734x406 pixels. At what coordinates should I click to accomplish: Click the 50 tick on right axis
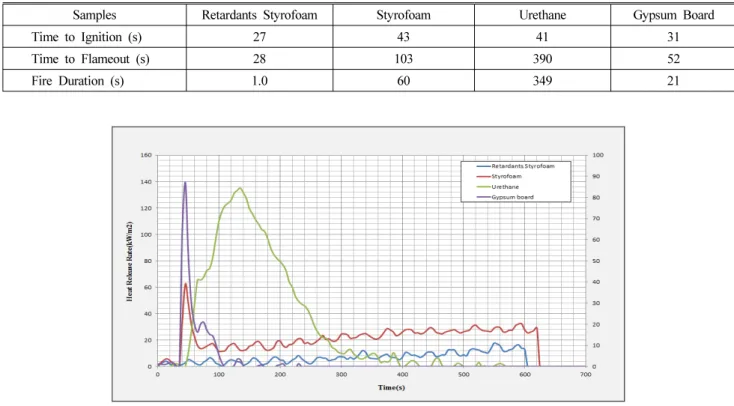click(x=596, y=261)
